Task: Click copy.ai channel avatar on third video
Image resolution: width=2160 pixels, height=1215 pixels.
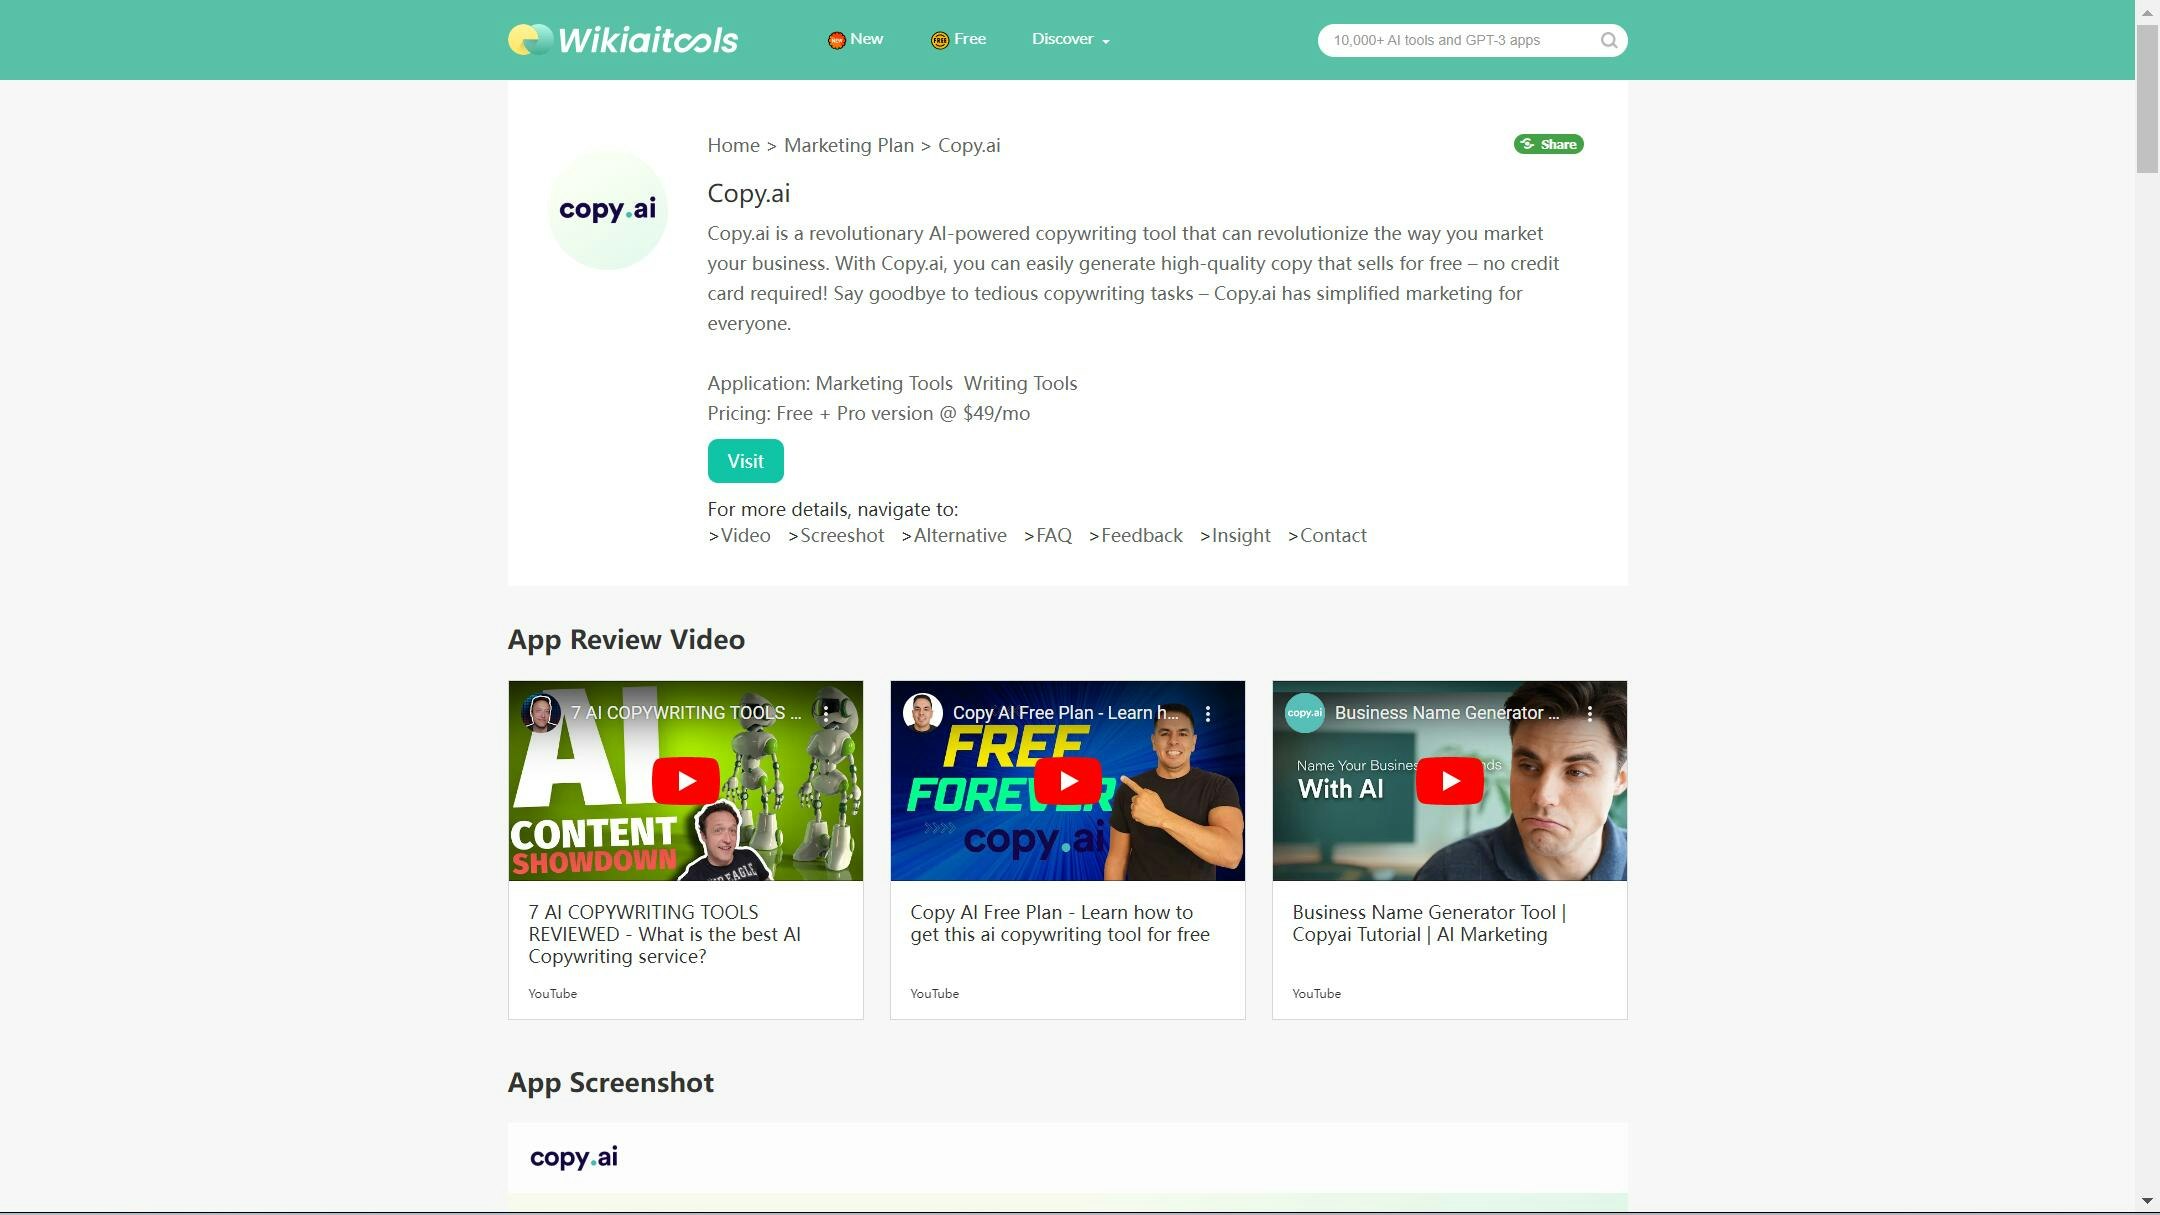Action: tap(1304, 713)
